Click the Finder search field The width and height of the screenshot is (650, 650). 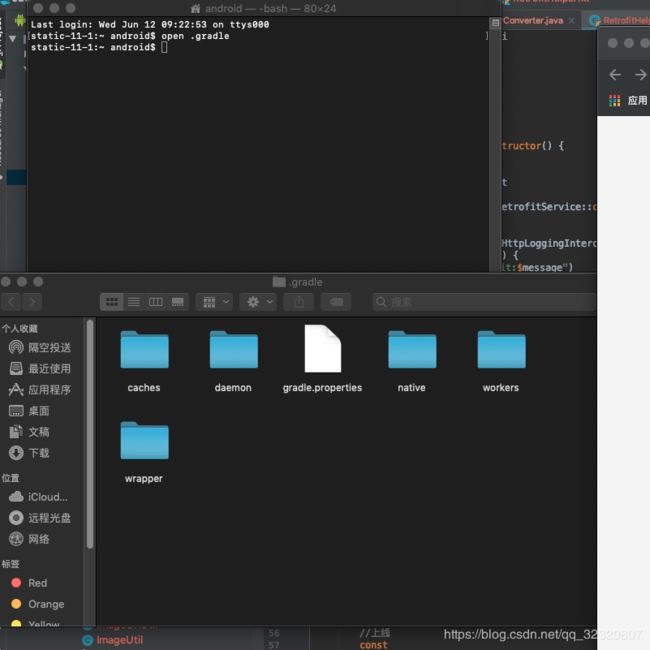484,302
